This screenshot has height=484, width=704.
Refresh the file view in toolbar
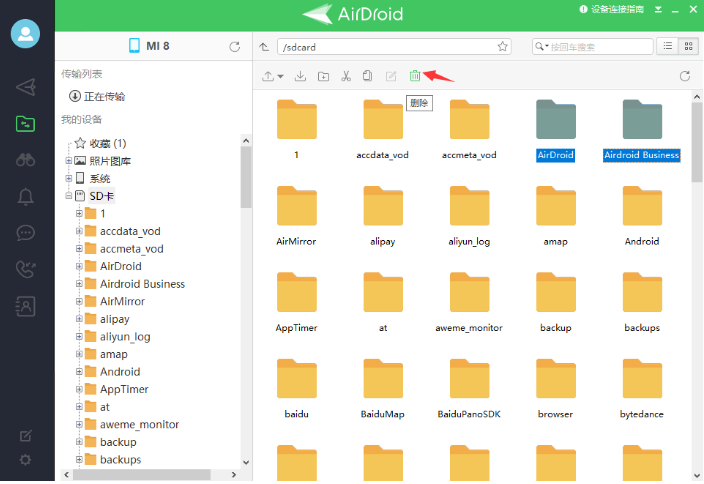pyautogui.click(x=685, y=76)
